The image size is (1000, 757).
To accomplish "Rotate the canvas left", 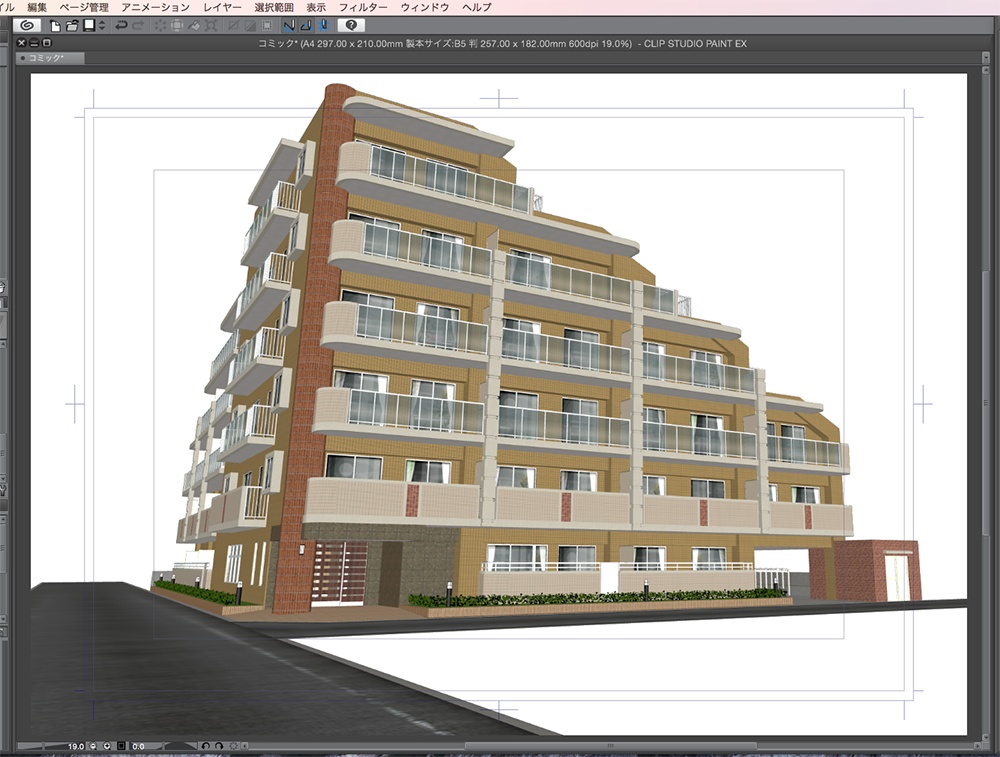I will (205, 746).
